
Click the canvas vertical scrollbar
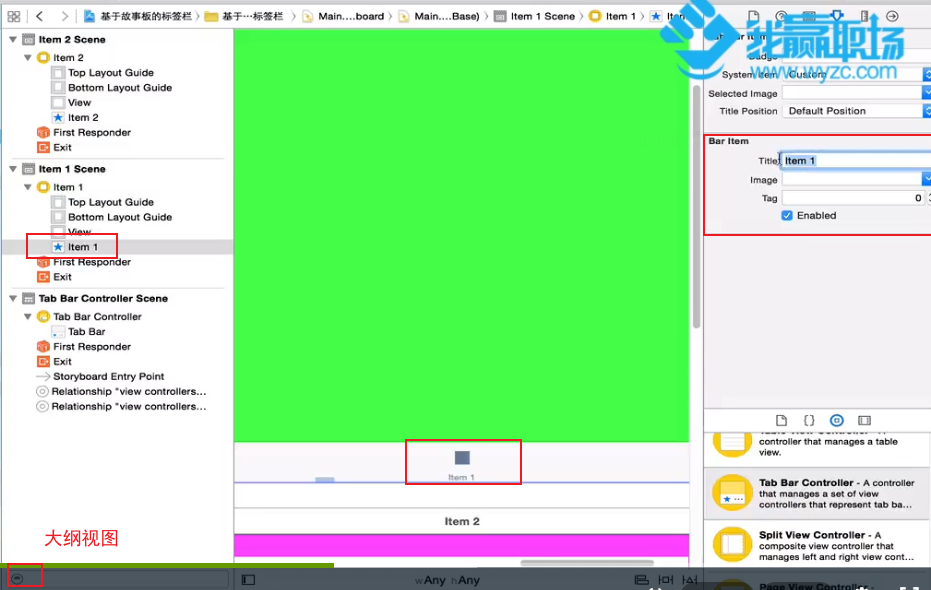pos(696,206)
